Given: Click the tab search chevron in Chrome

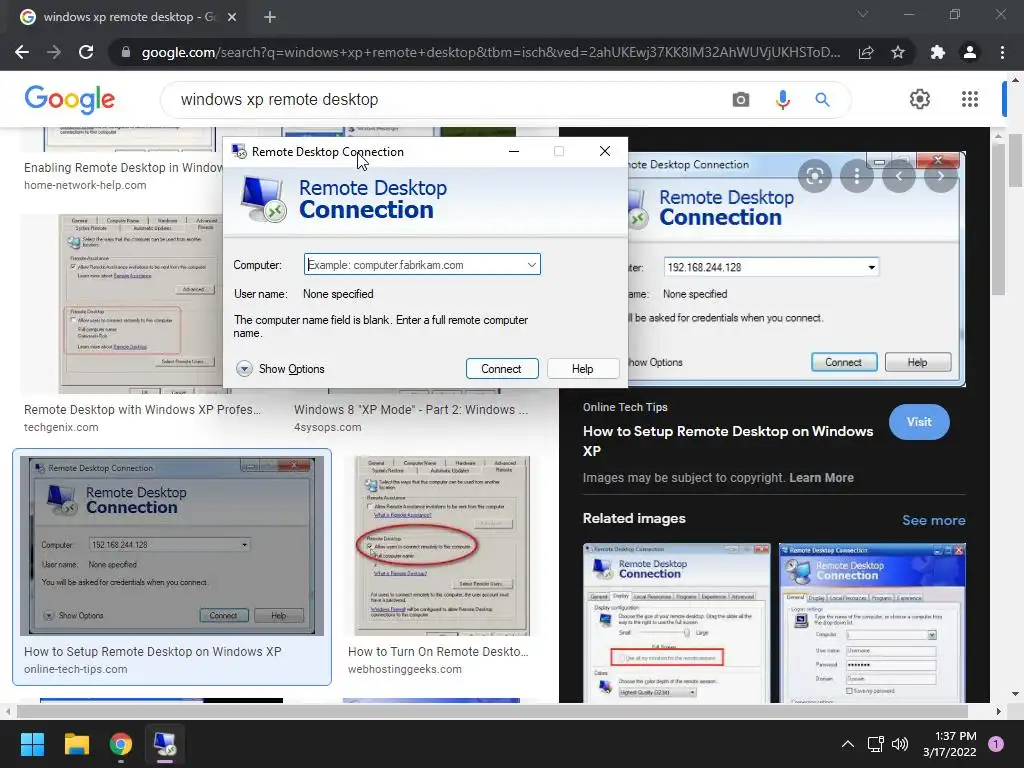Looking at the screenshot, I should click(863, 14).
